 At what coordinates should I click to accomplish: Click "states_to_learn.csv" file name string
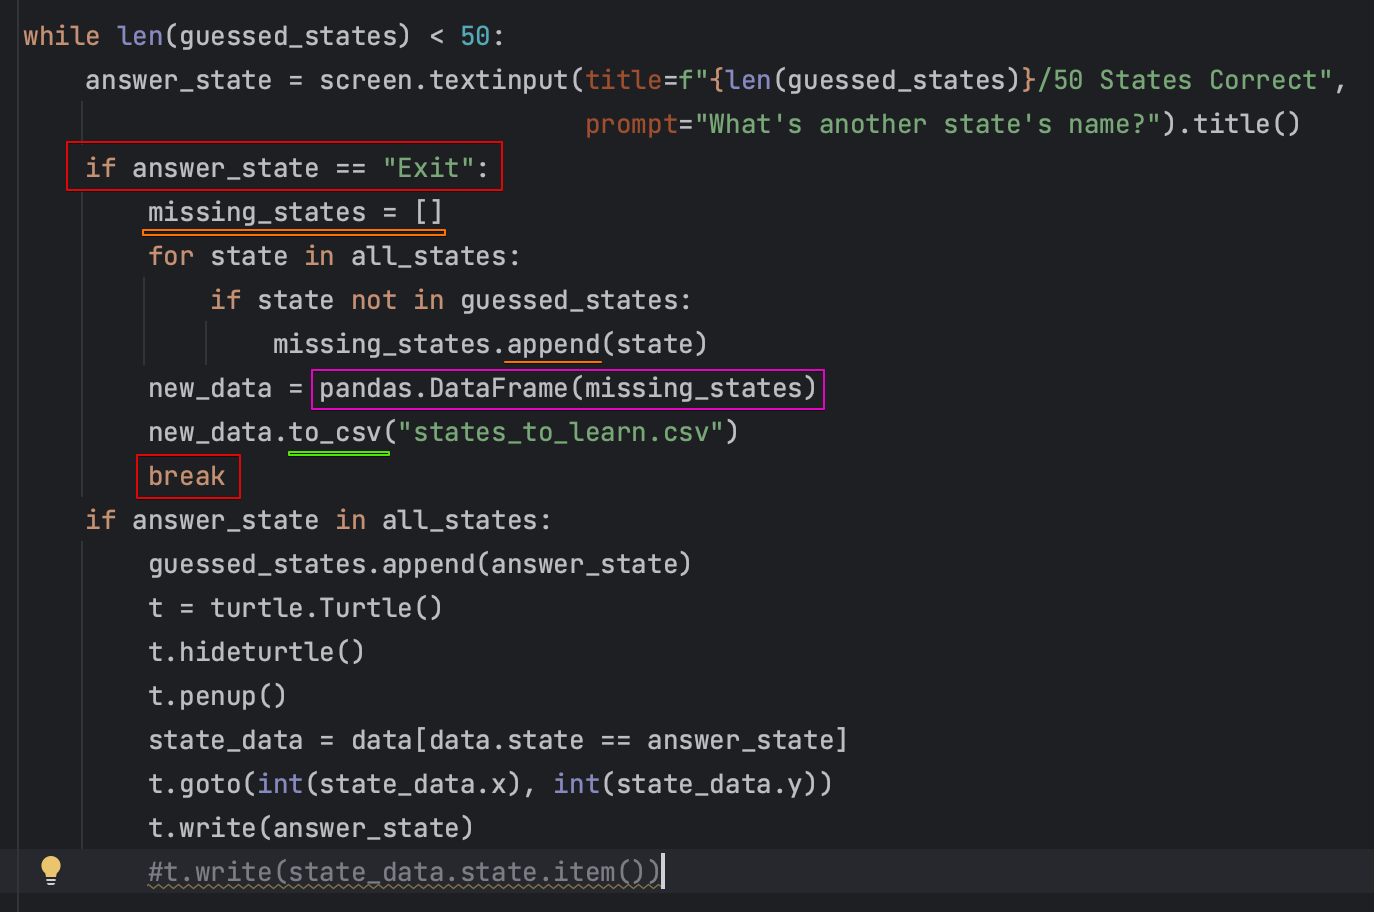560,433
